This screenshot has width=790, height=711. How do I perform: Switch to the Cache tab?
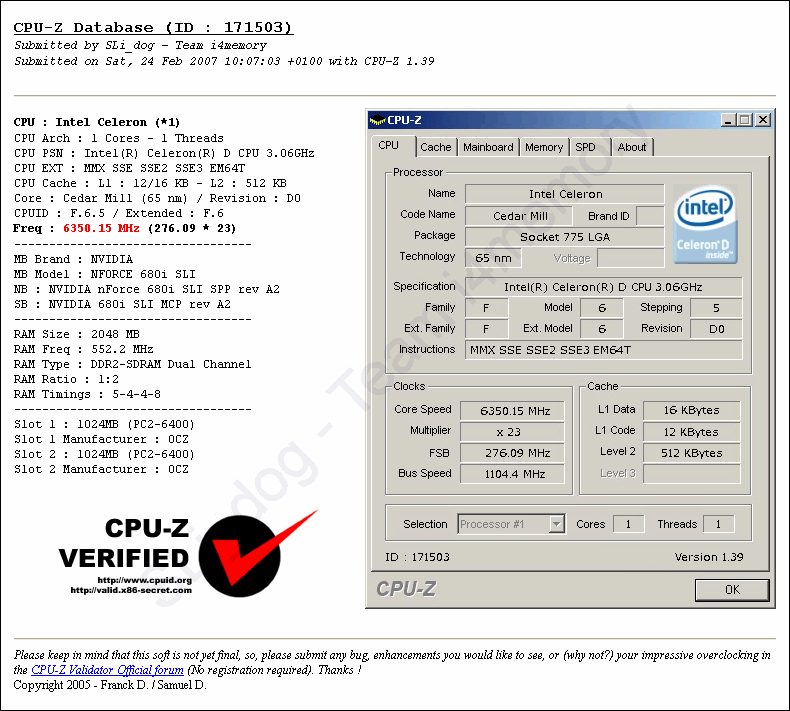coord(436,147)
